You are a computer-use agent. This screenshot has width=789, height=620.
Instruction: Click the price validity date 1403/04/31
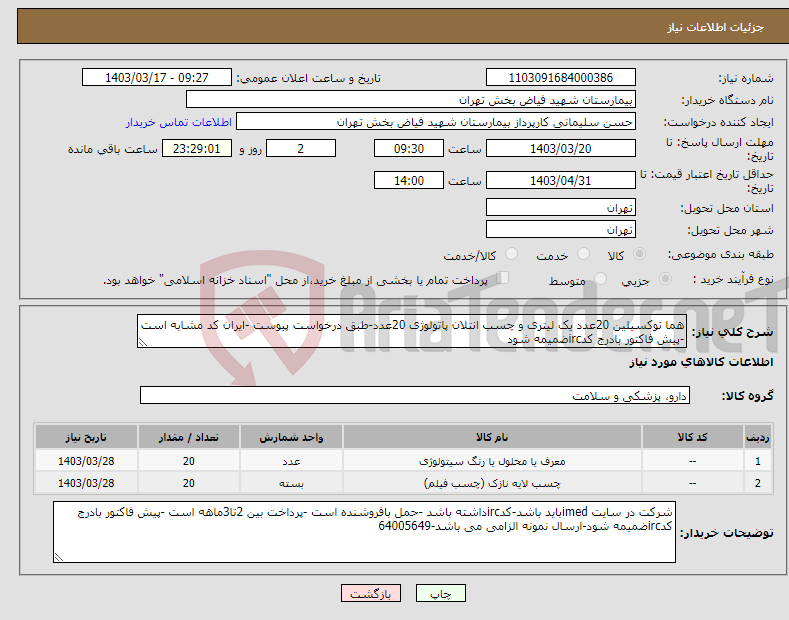point(561,180)
